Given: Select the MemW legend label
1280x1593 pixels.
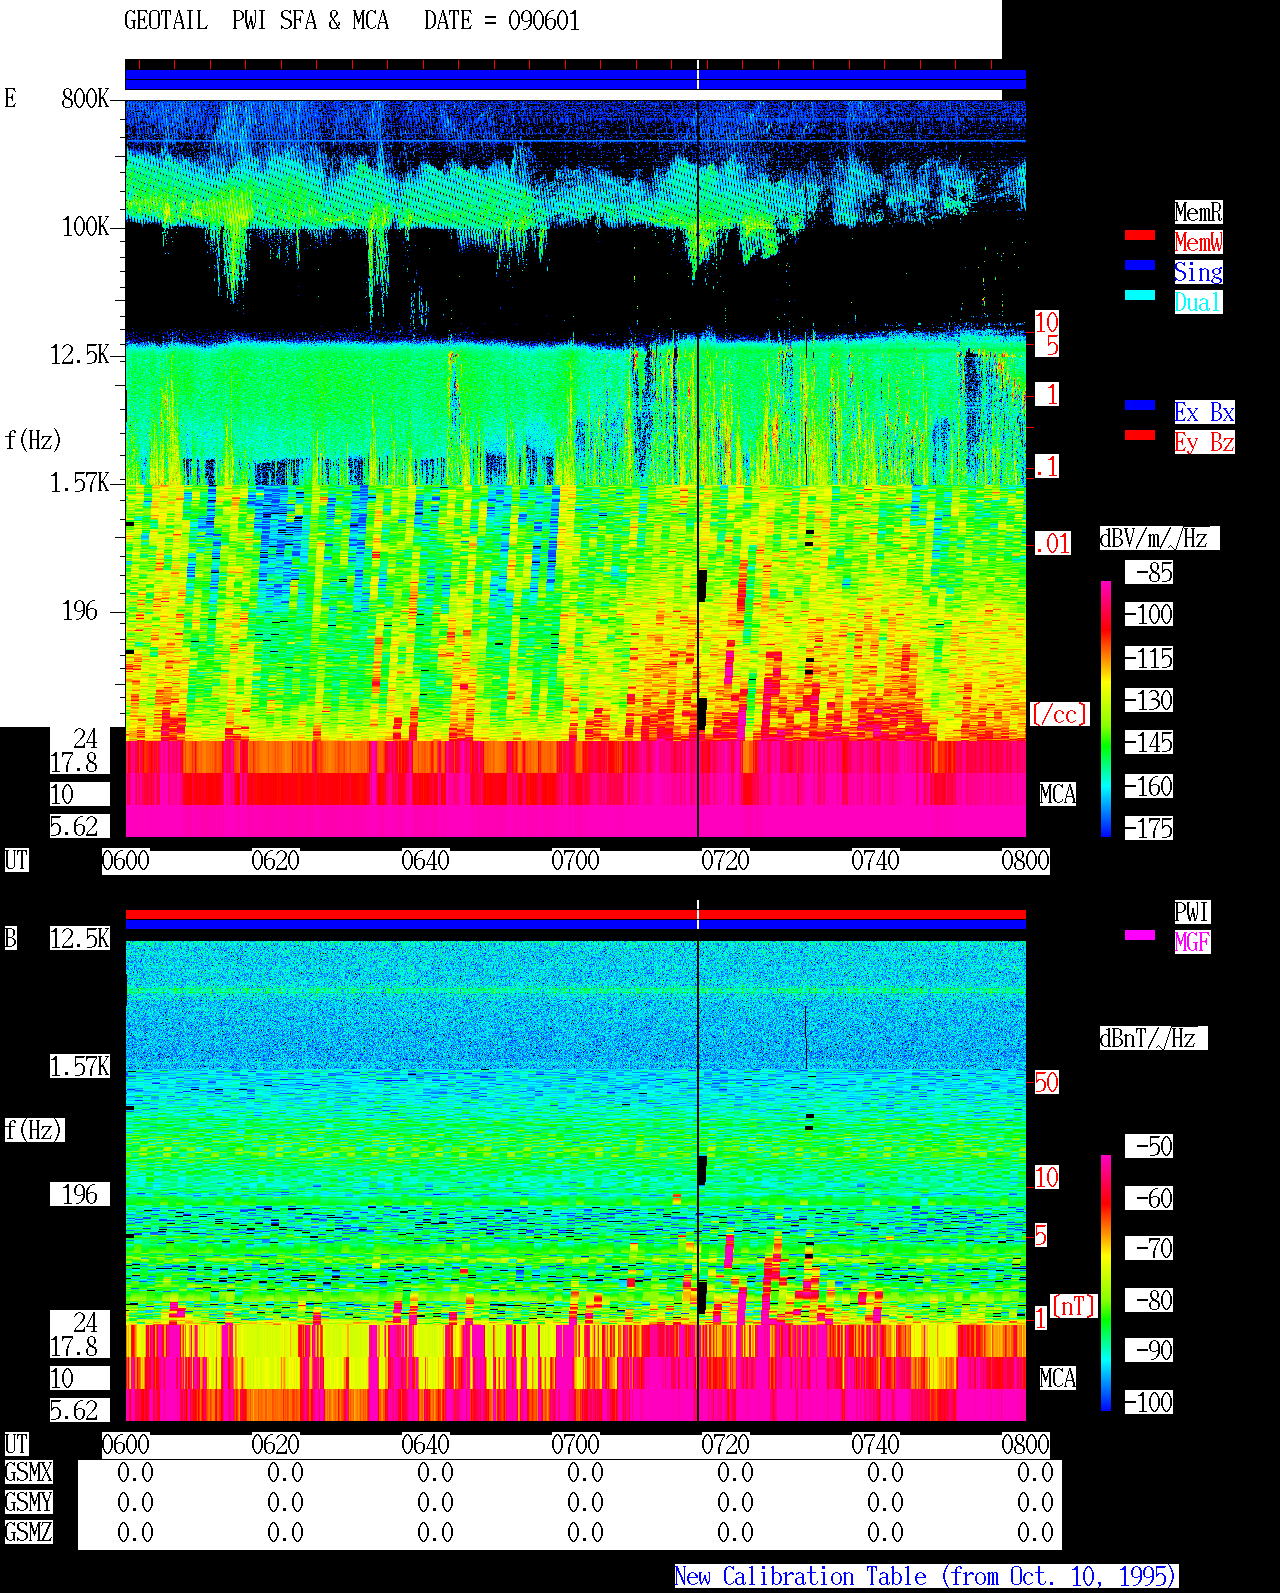Looking at the screenshot, I should click(1198, 242).
